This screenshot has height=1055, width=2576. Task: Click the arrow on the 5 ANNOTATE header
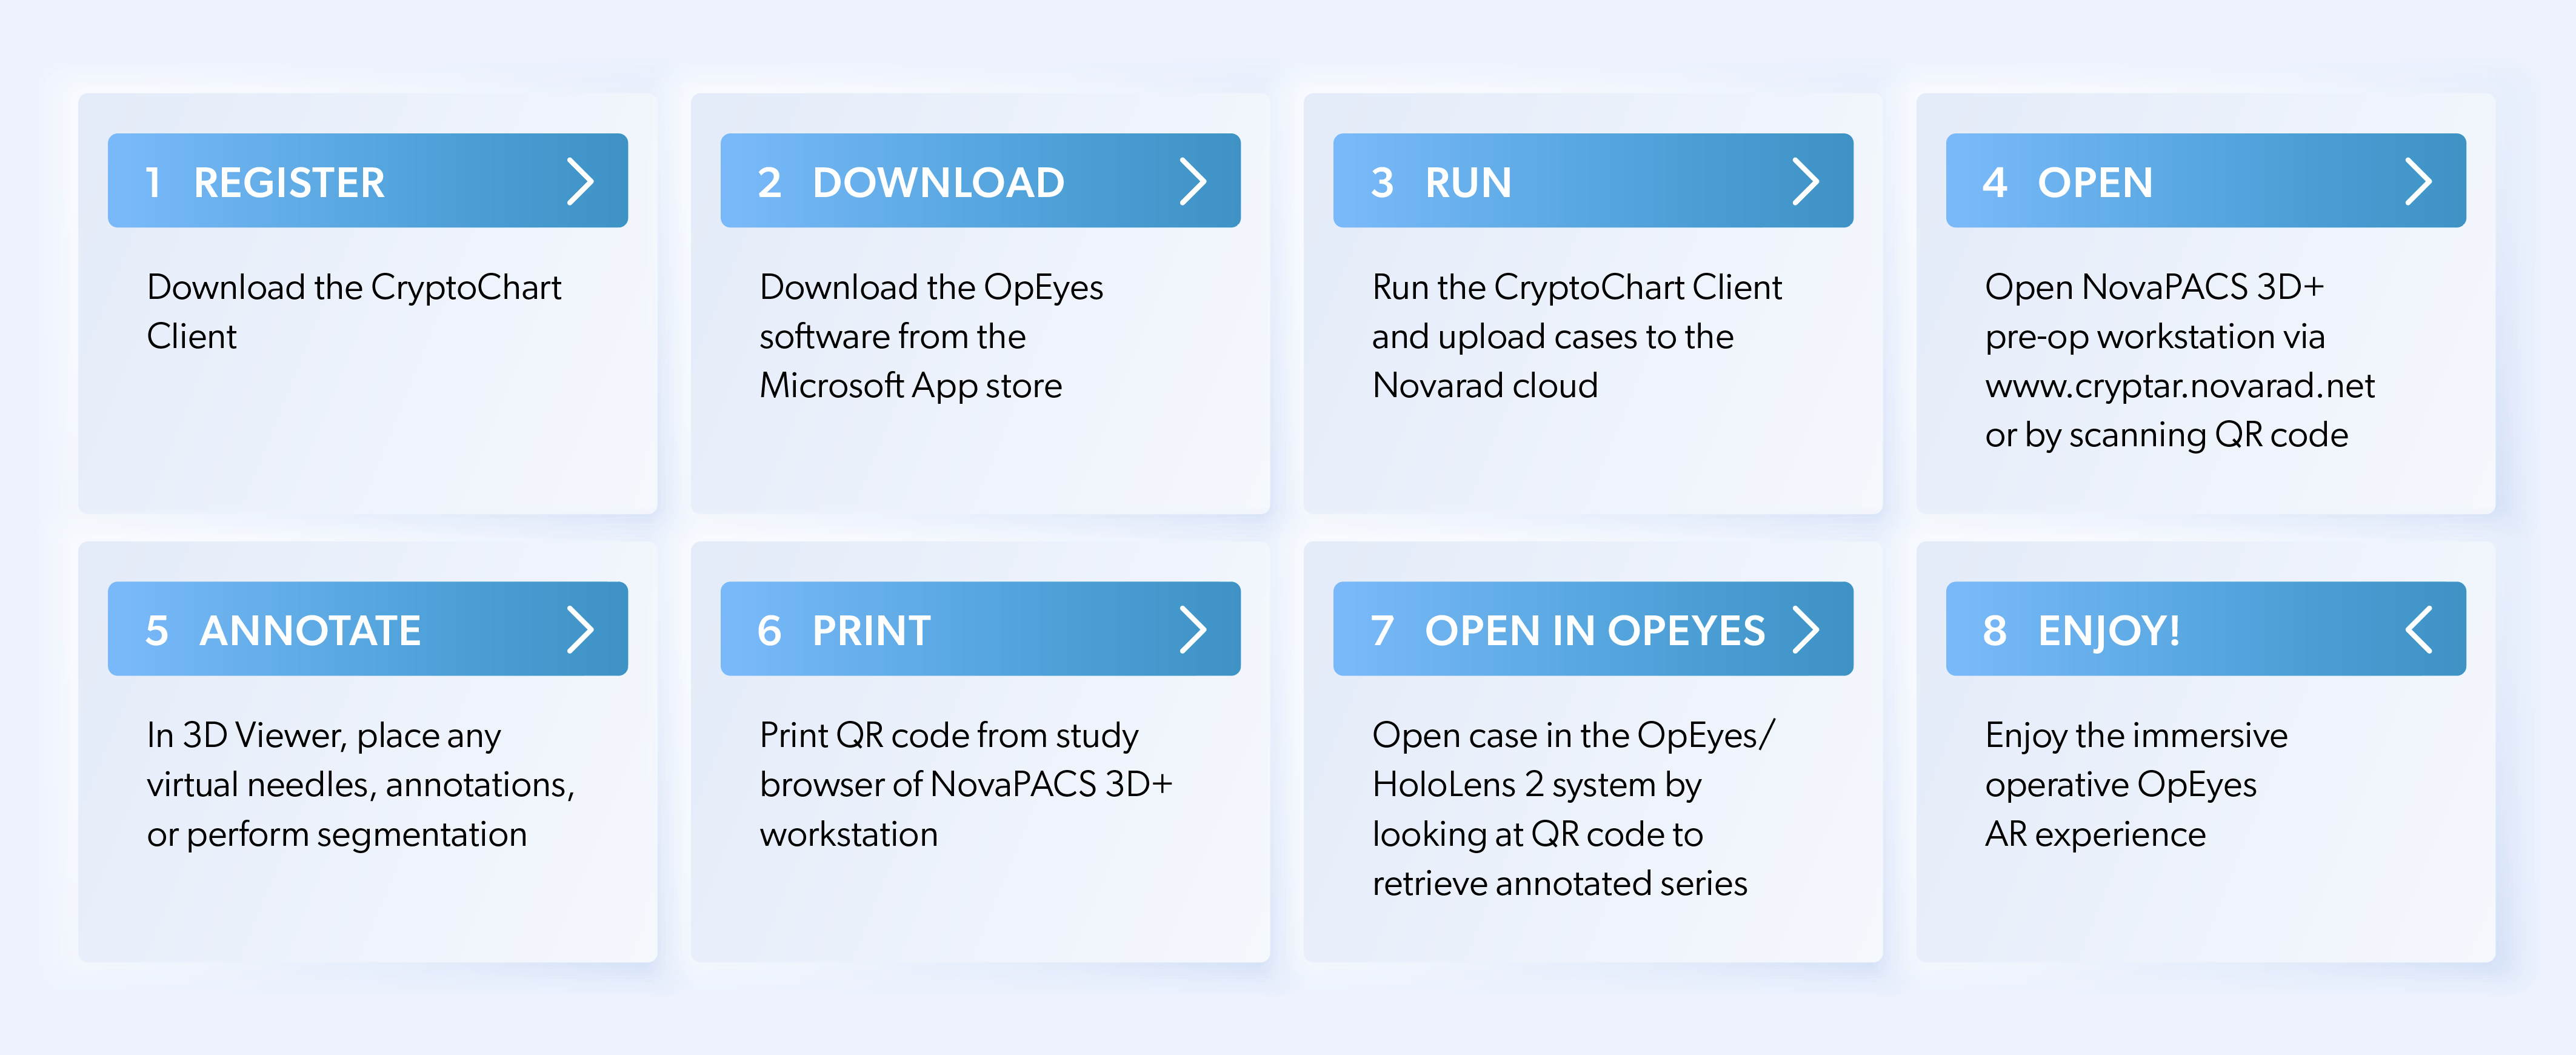click(x=580, y=629)
